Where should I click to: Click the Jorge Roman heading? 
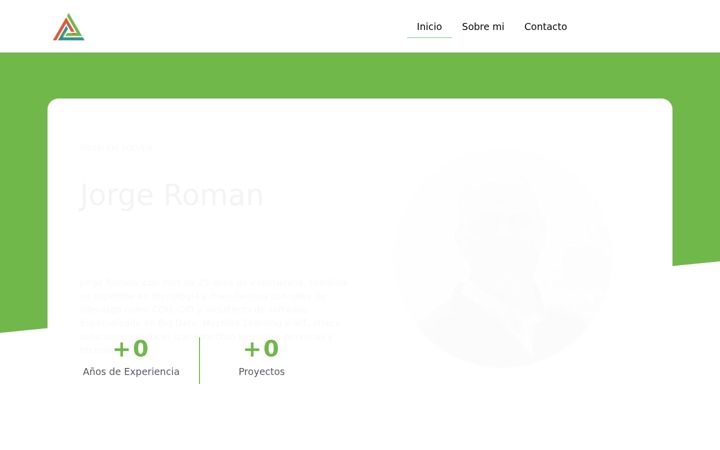pyautogui.click(x=171, y=196)
